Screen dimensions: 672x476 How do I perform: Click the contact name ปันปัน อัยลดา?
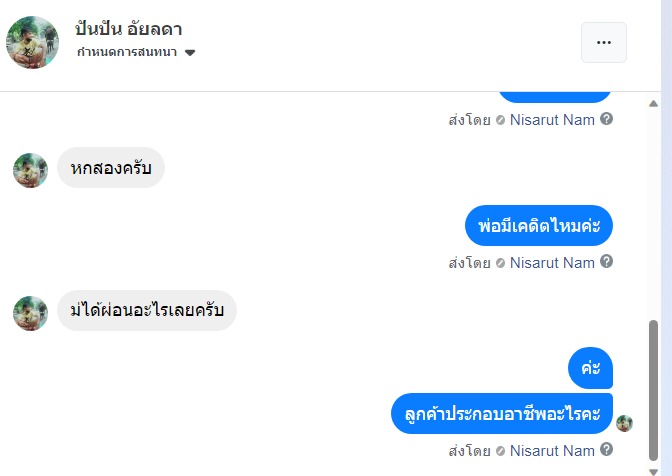(129, 29)
